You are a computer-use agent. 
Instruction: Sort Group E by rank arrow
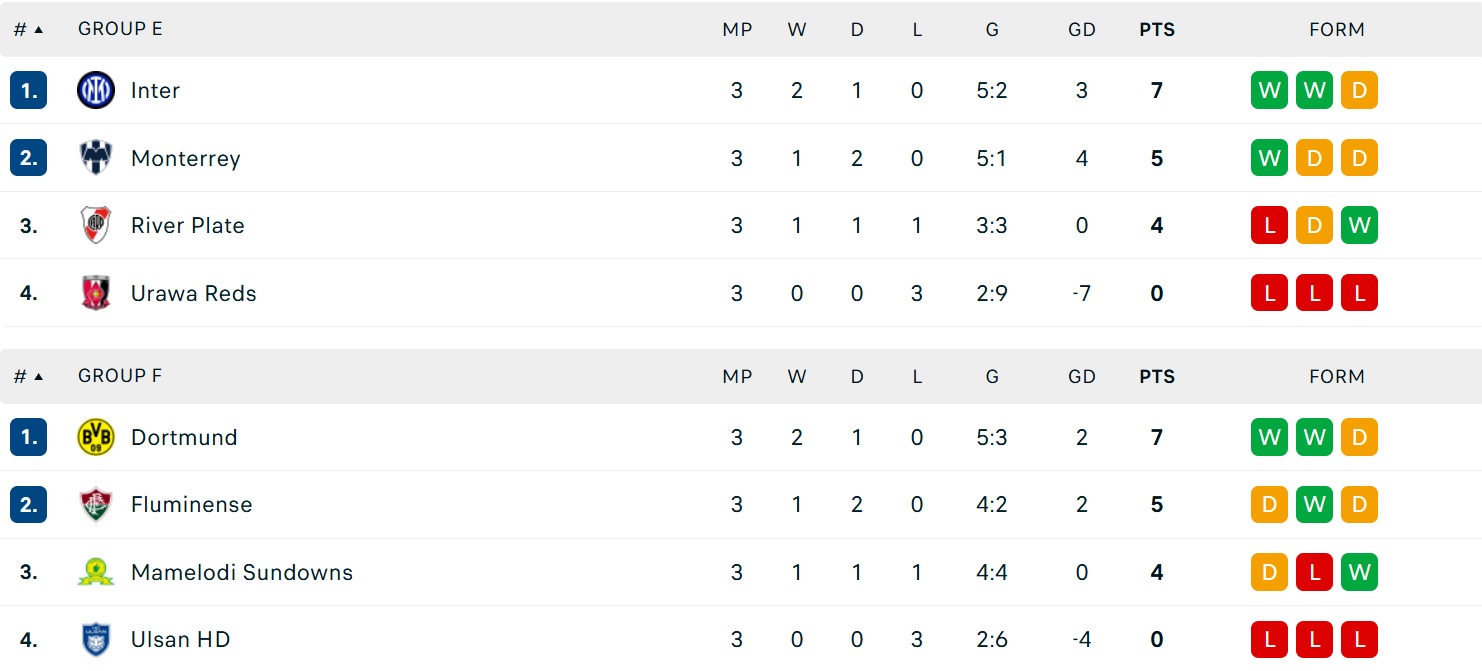tap(39, 29)
